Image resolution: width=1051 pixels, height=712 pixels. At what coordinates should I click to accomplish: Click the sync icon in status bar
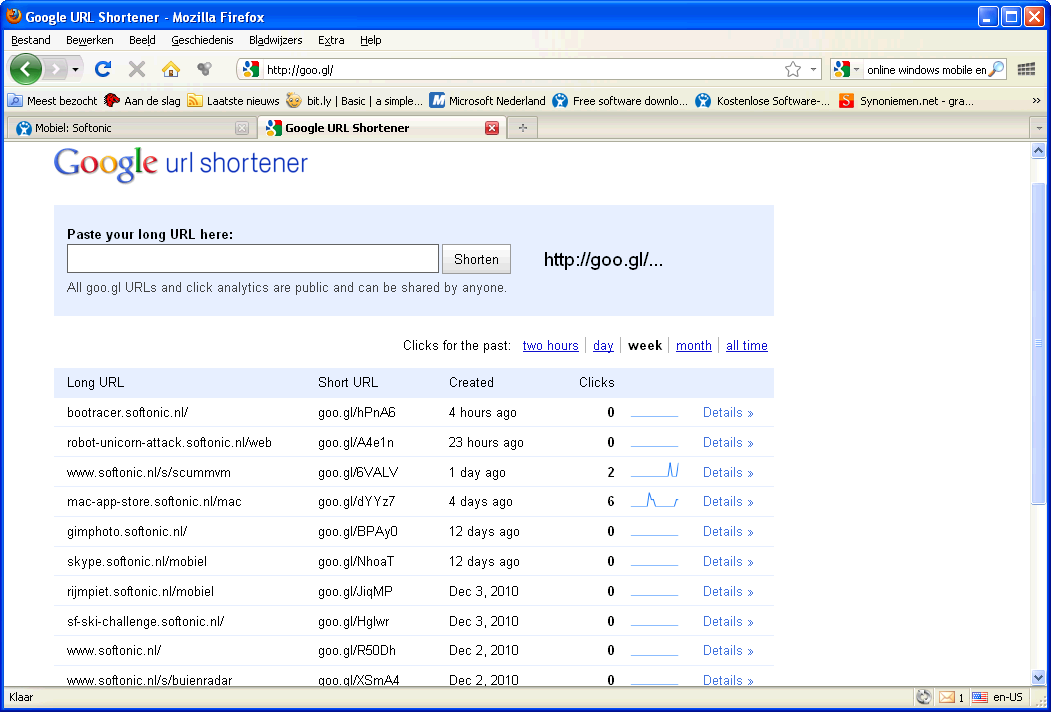point(923,697)
